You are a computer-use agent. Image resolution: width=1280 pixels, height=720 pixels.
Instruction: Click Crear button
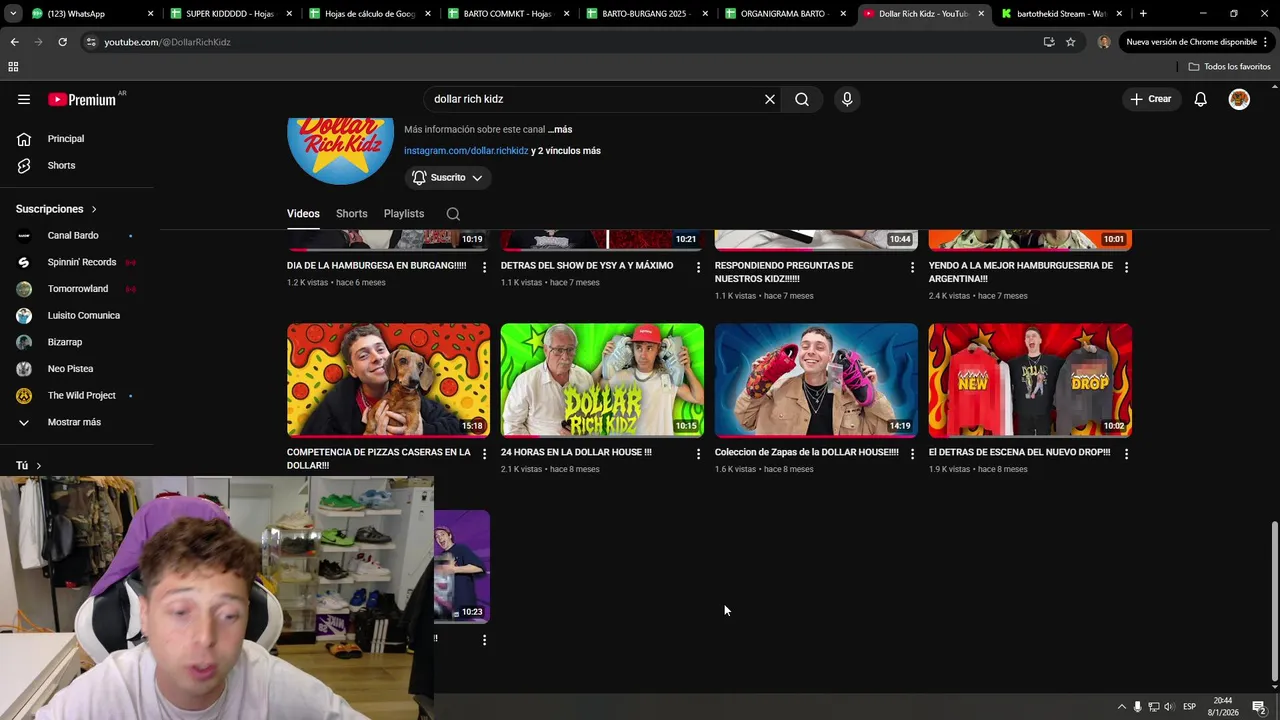[1150, 99]
